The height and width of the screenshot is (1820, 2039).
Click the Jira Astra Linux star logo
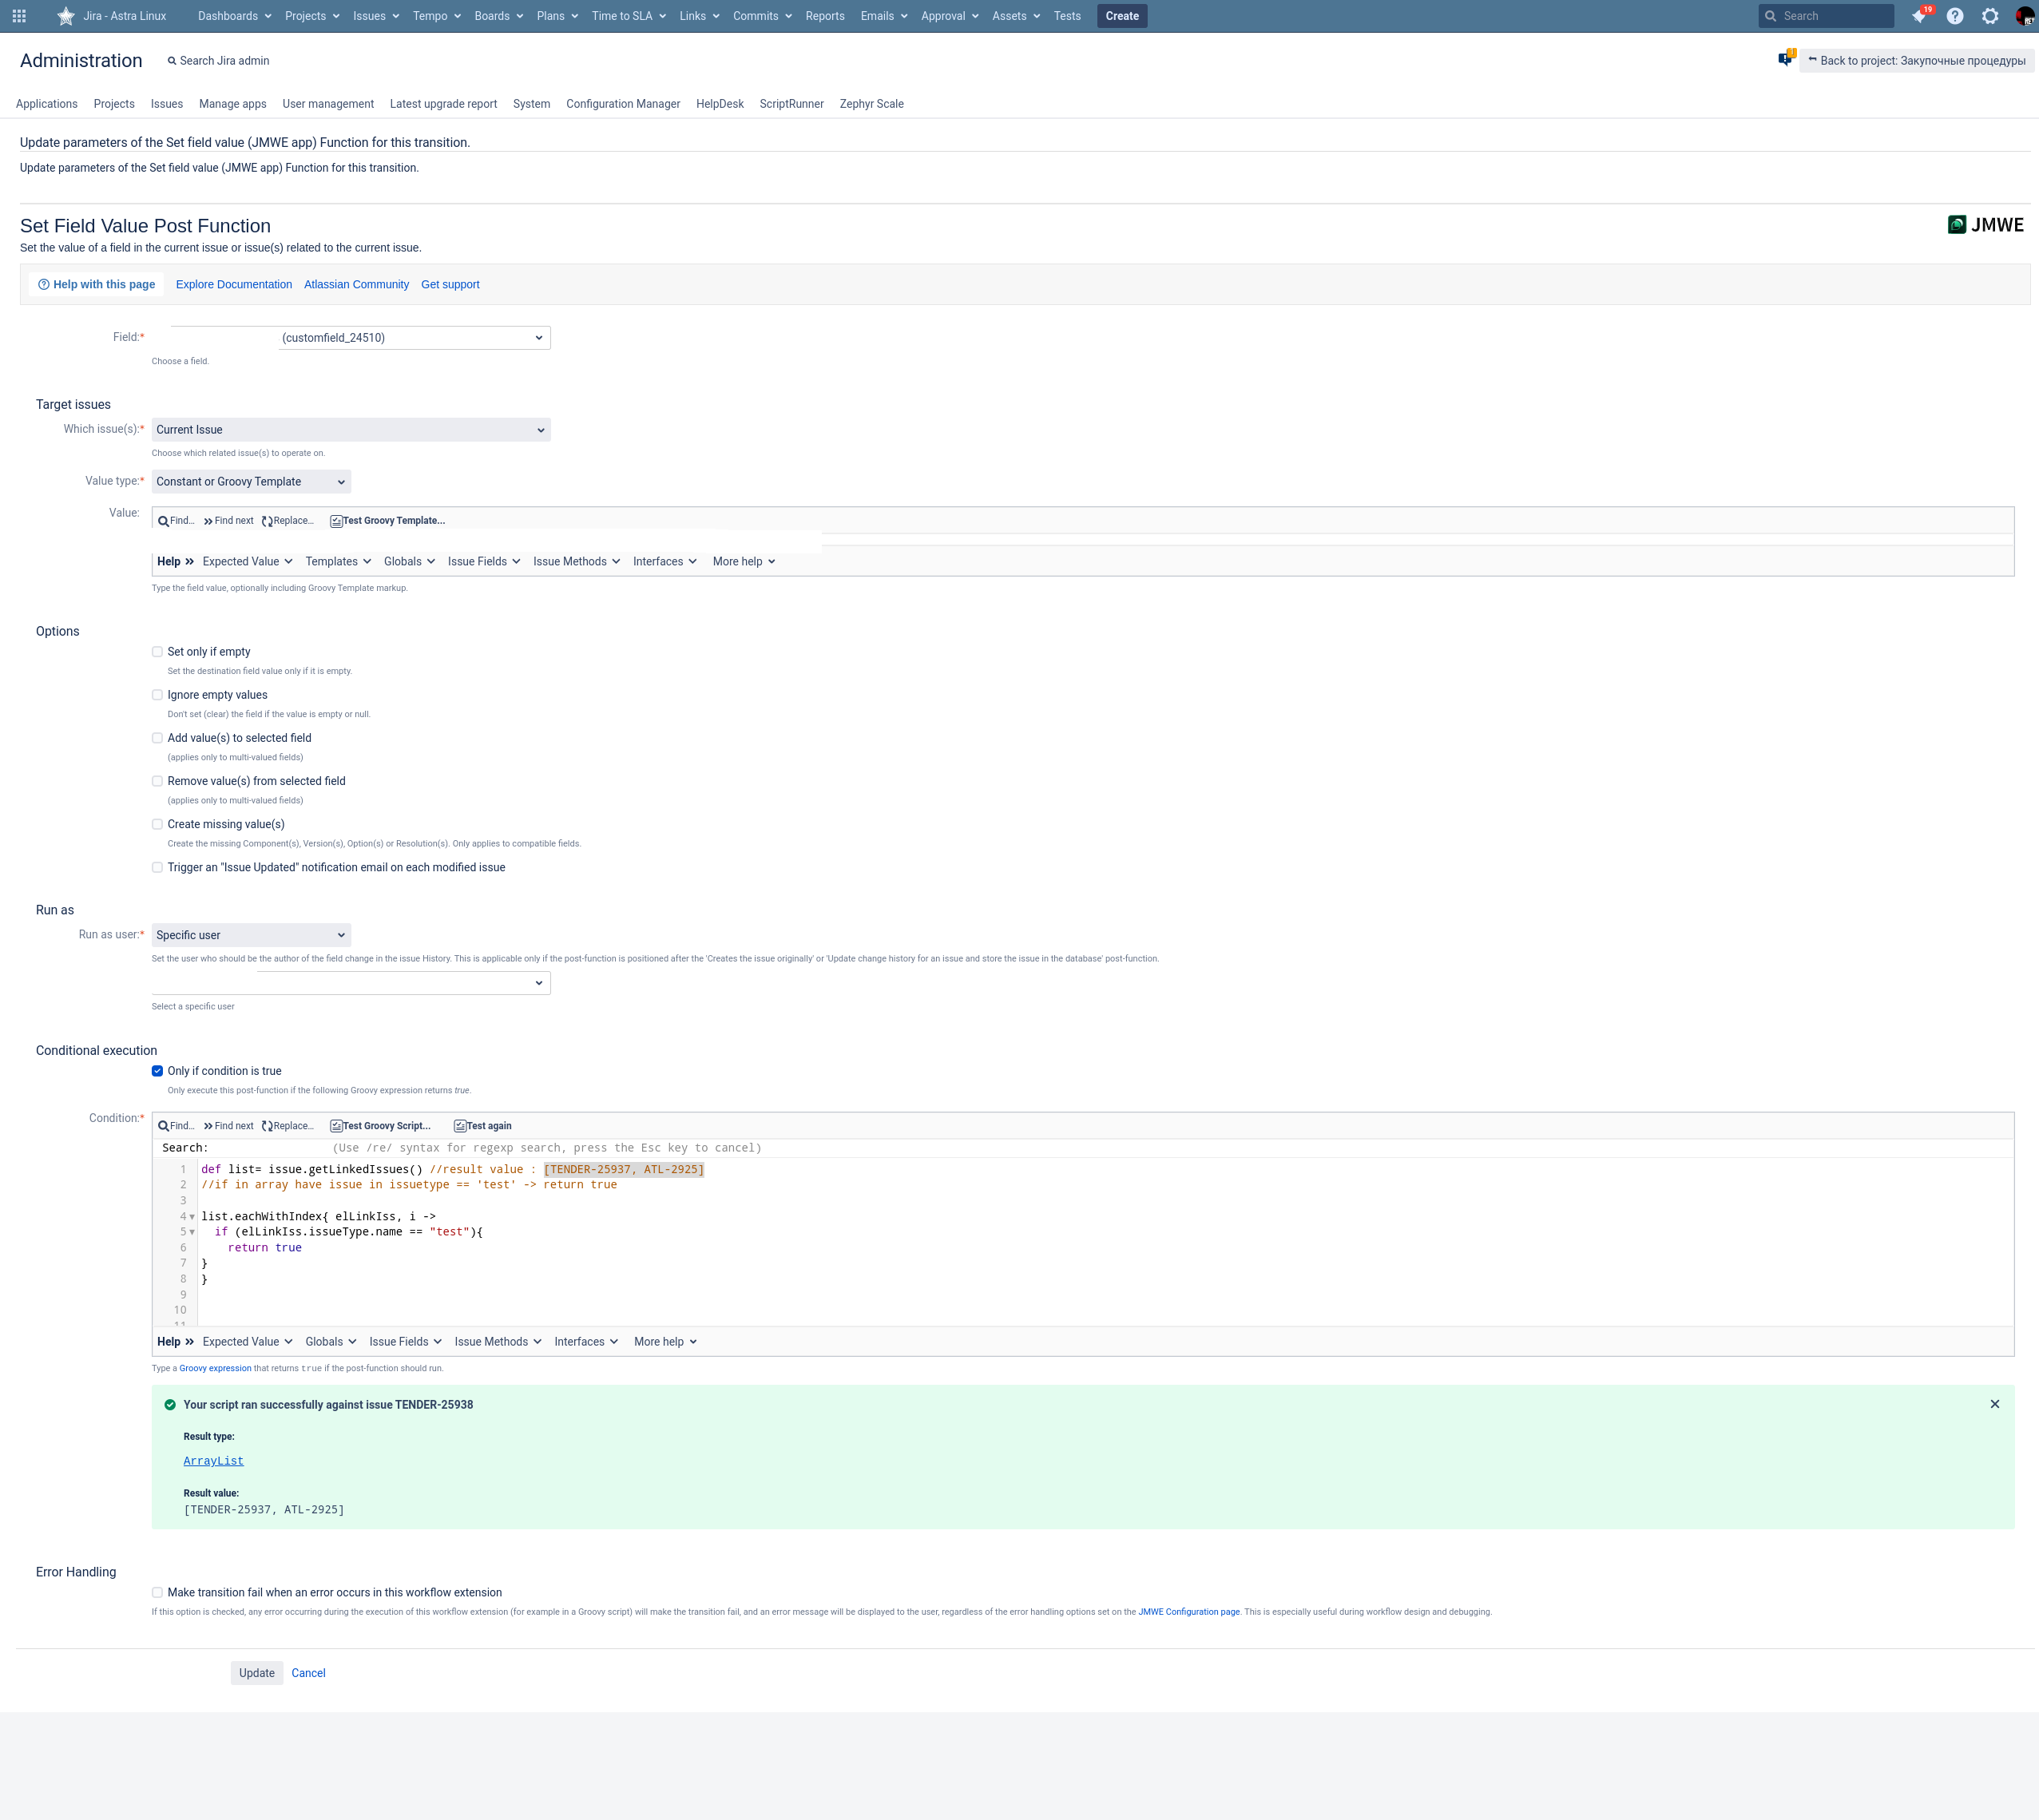point(66,16)
